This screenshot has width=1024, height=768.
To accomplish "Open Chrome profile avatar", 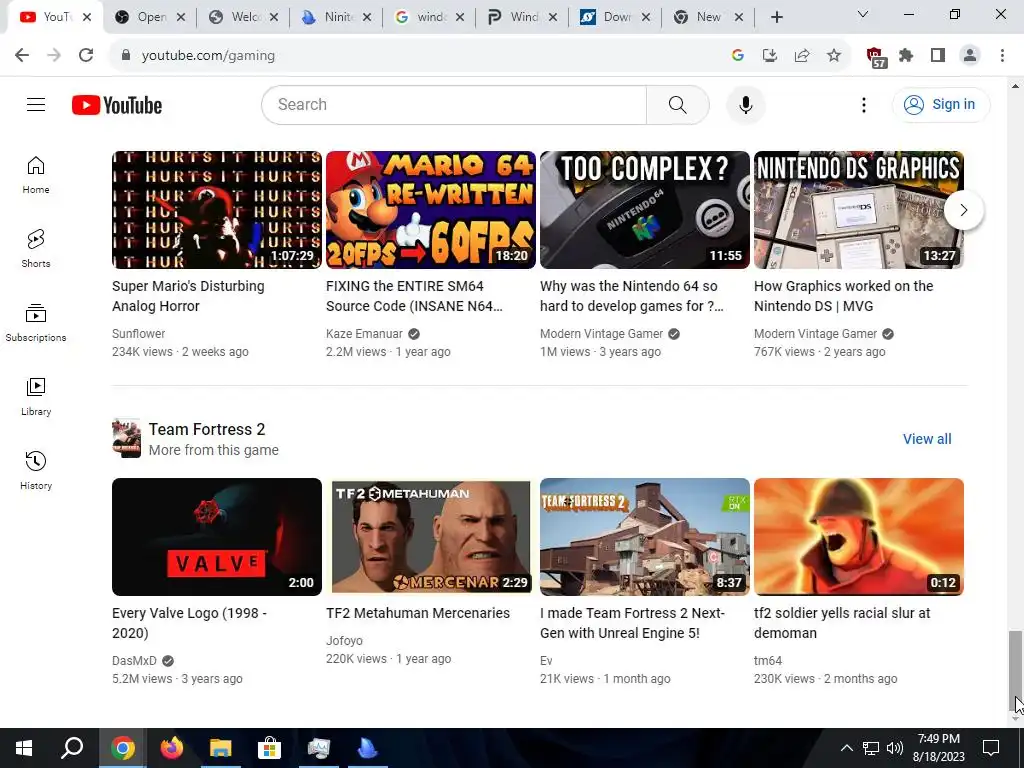I will click(x=970, y=56).
